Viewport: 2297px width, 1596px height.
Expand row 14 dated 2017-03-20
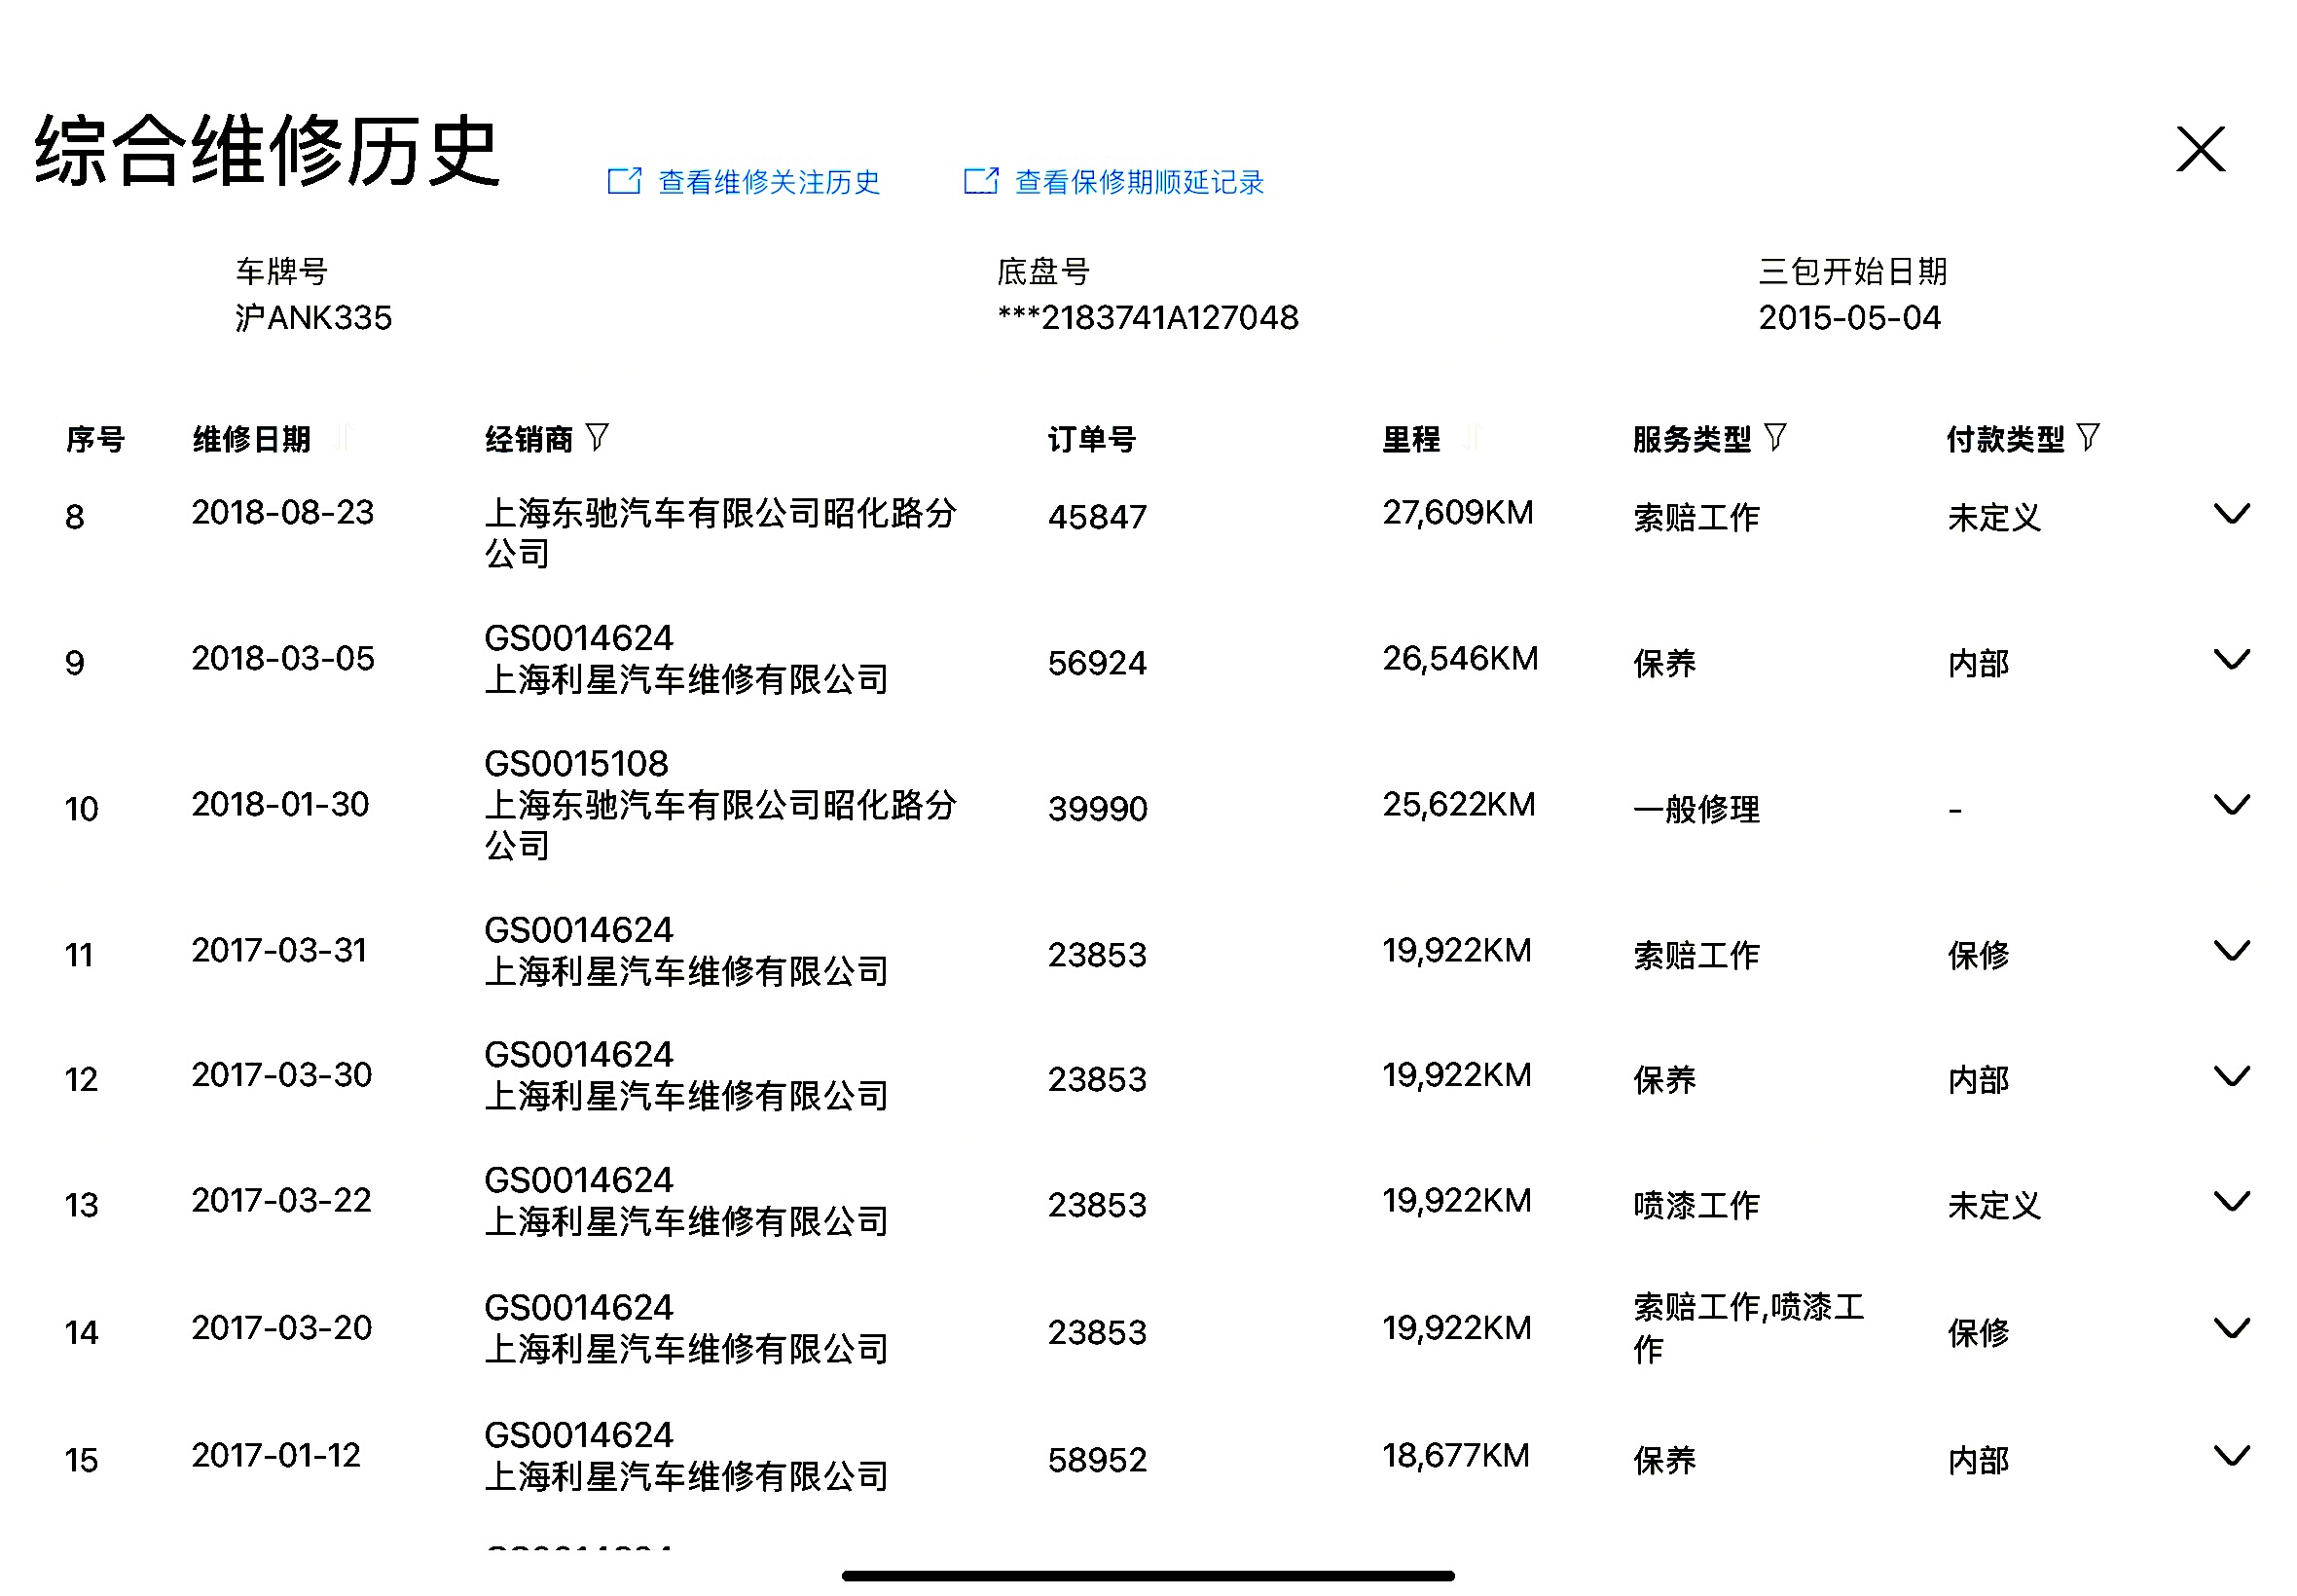pos(2230,1329)
